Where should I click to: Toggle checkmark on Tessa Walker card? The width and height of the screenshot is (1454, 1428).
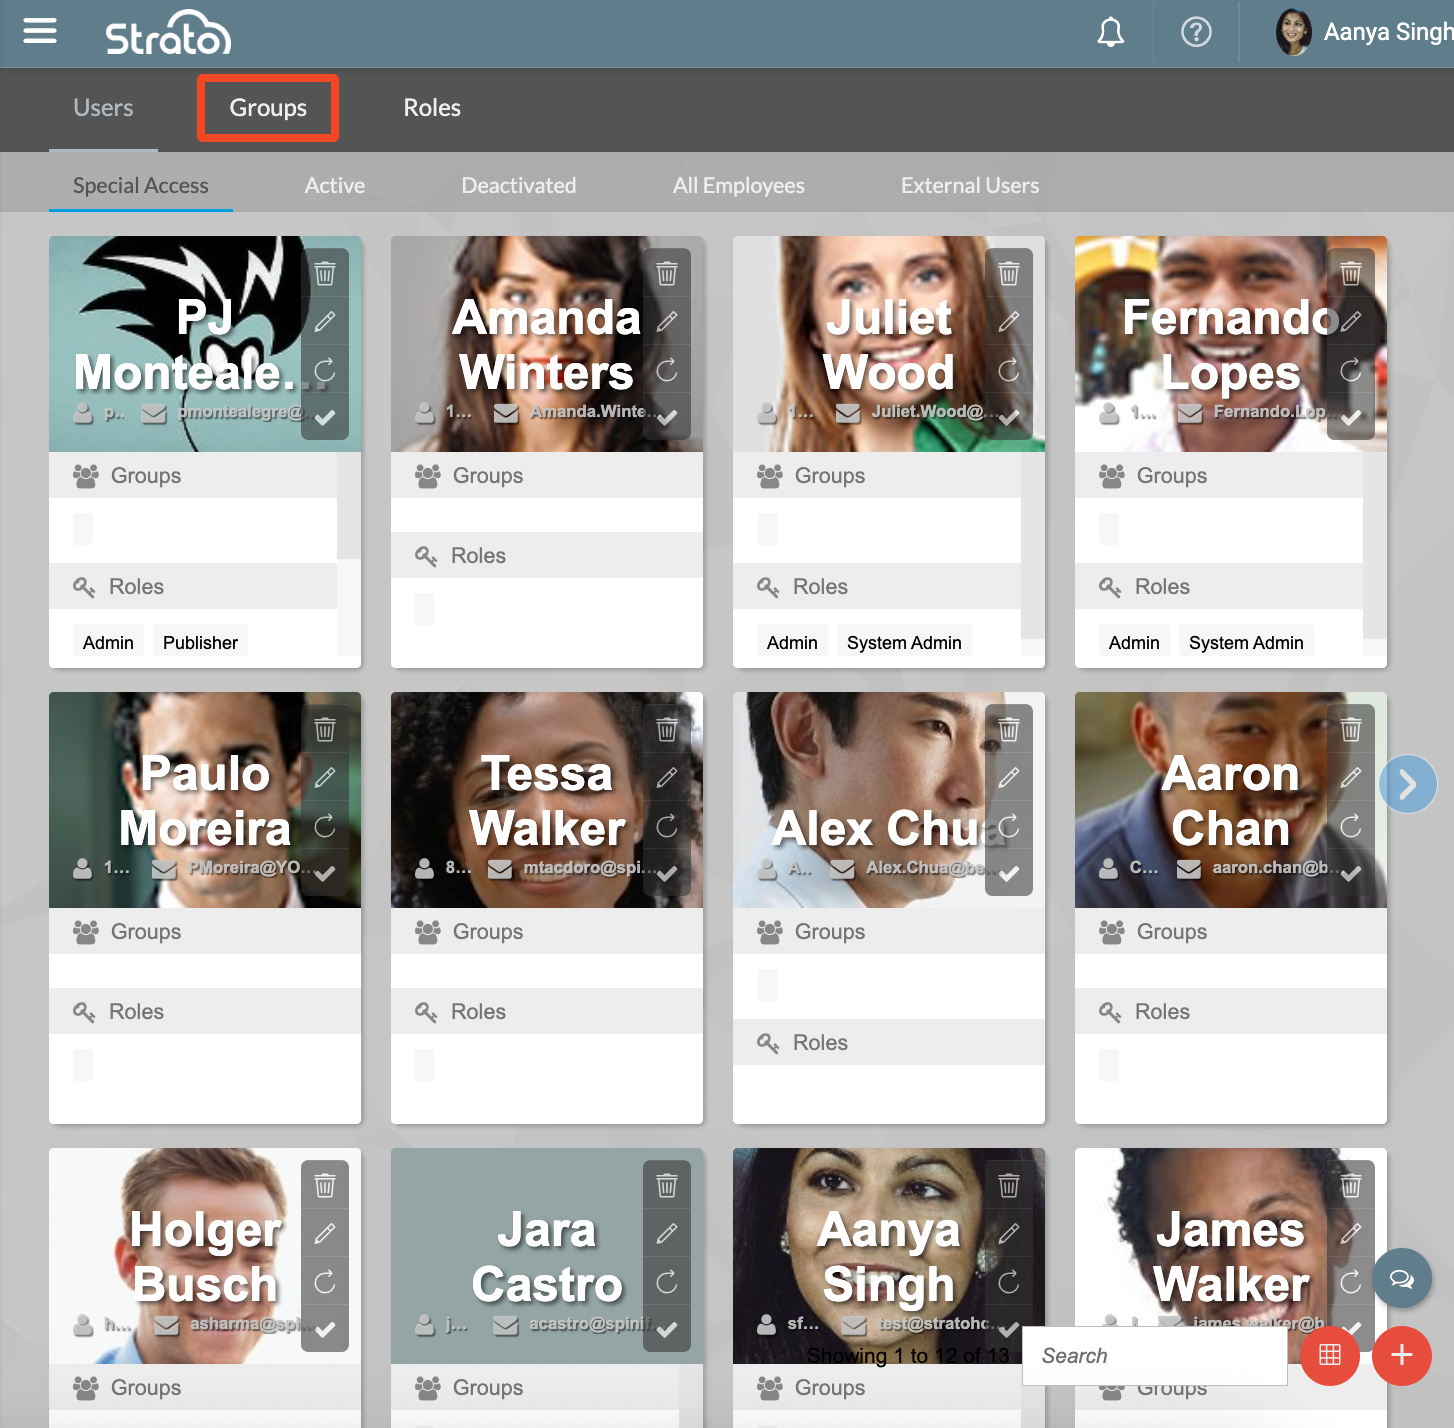click(x=667, y=873)
